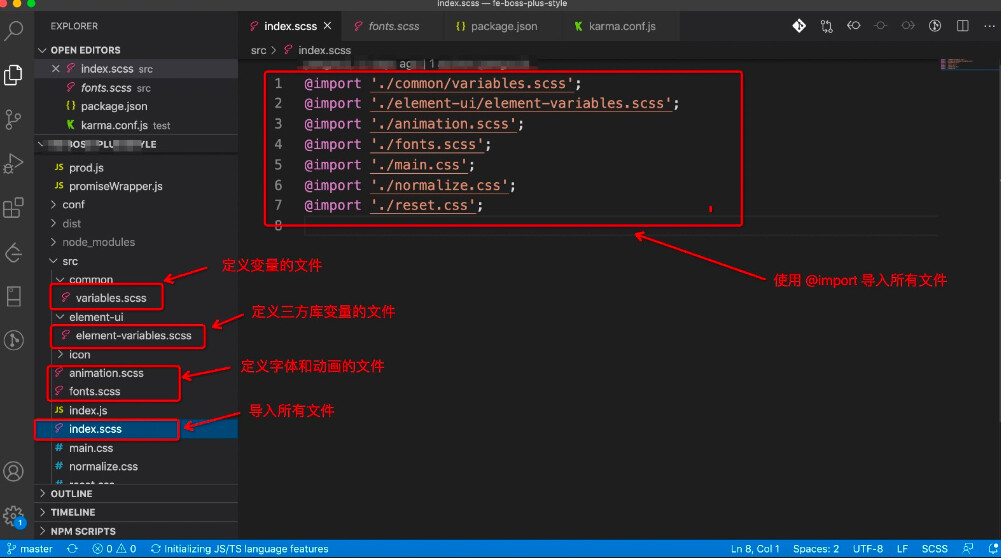Change encoding via UTF-8 in status bar

click(868, 549)
